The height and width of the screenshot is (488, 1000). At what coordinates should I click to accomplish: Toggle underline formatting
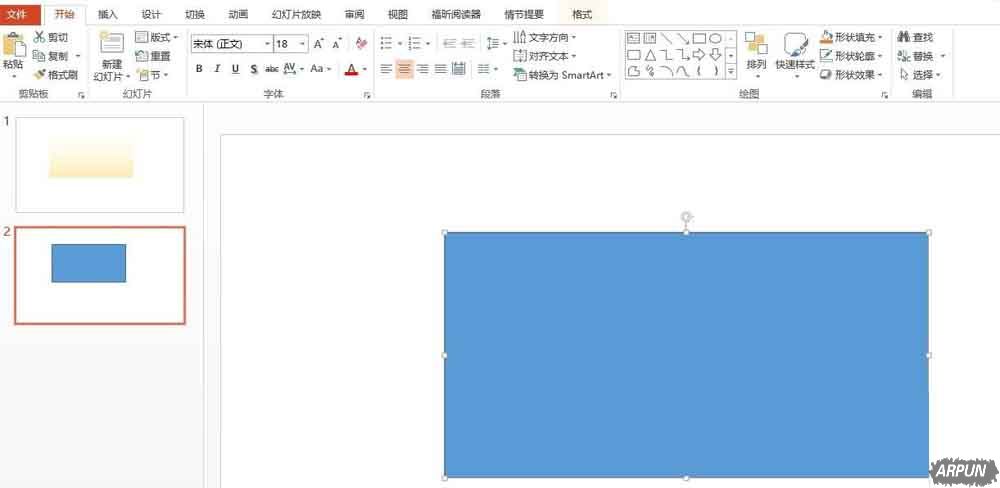tap(235, 69)
